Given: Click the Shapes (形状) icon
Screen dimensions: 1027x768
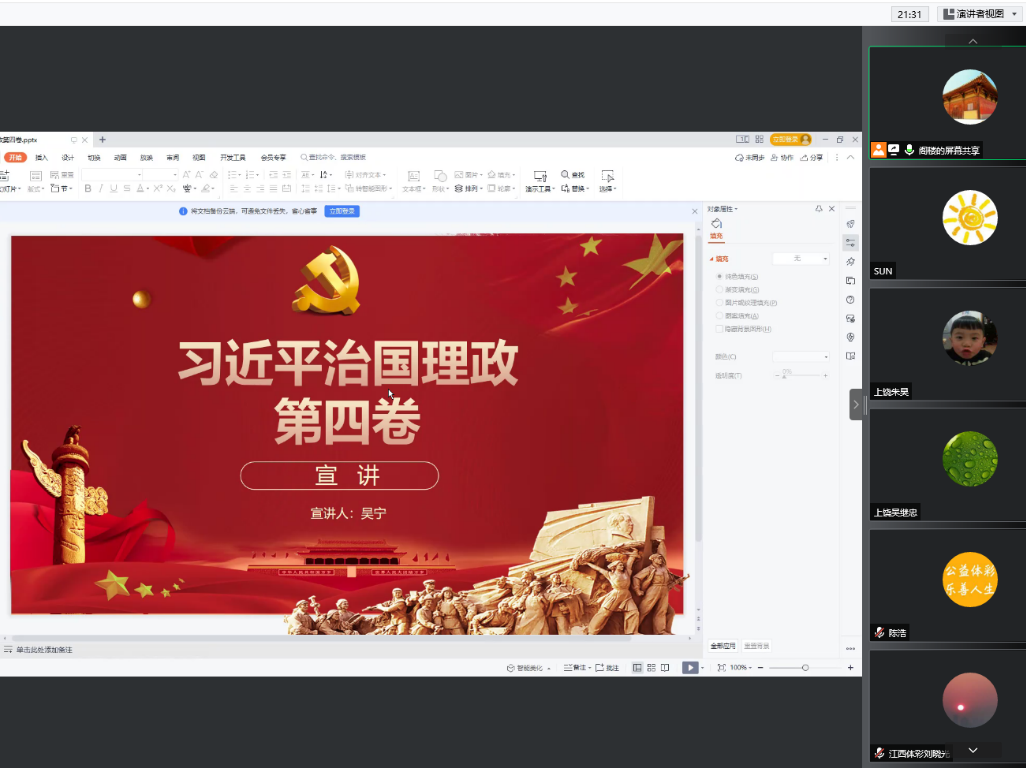Looking at the screenshot, I should coord(440,175).
